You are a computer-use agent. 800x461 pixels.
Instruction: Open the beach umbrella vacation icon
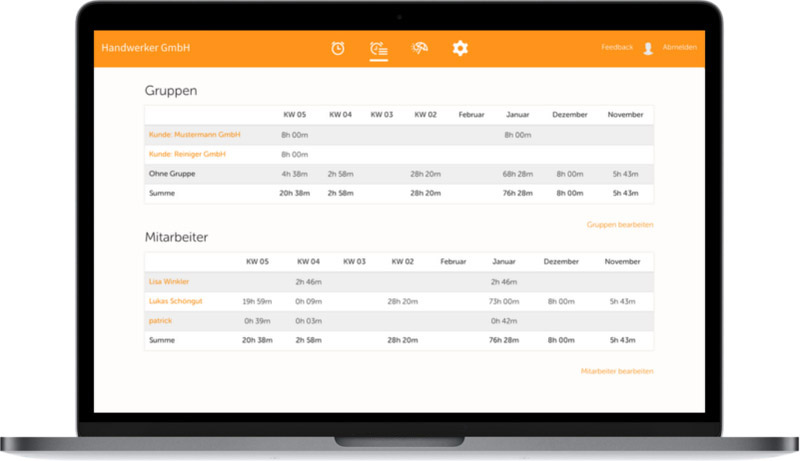pos(419,48)
